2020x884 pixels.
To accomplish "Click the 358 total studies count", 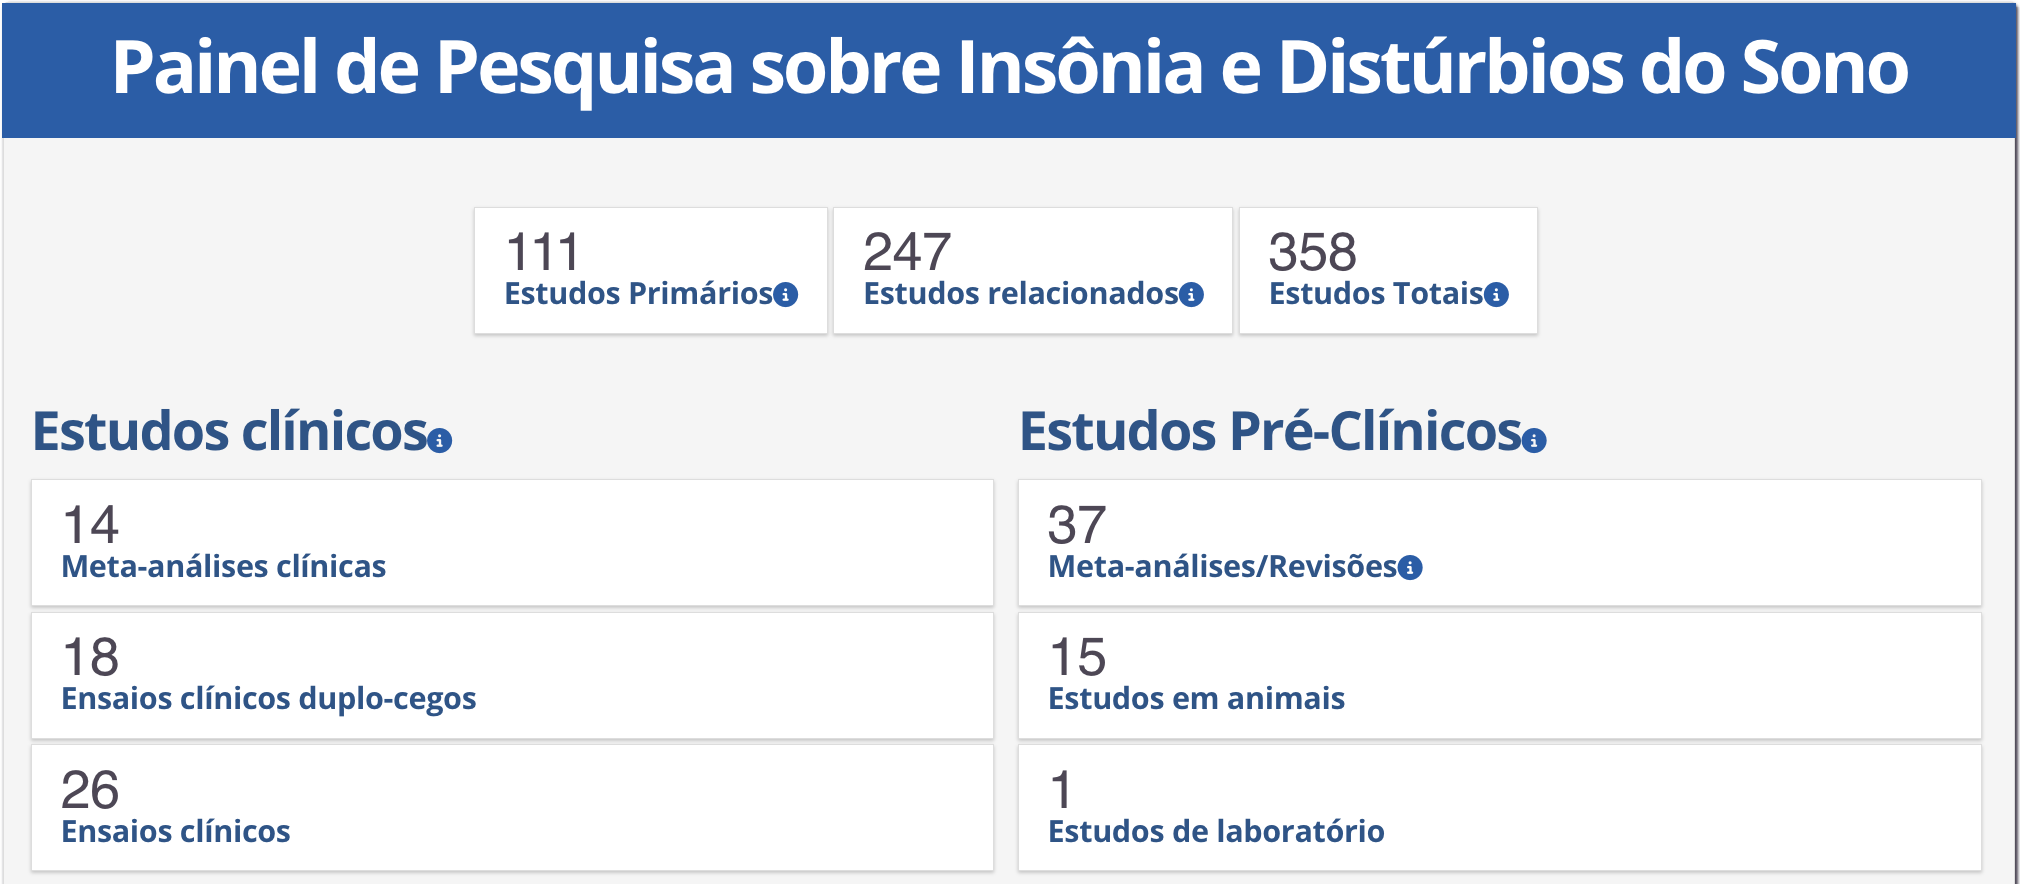I will (1312, 252).
